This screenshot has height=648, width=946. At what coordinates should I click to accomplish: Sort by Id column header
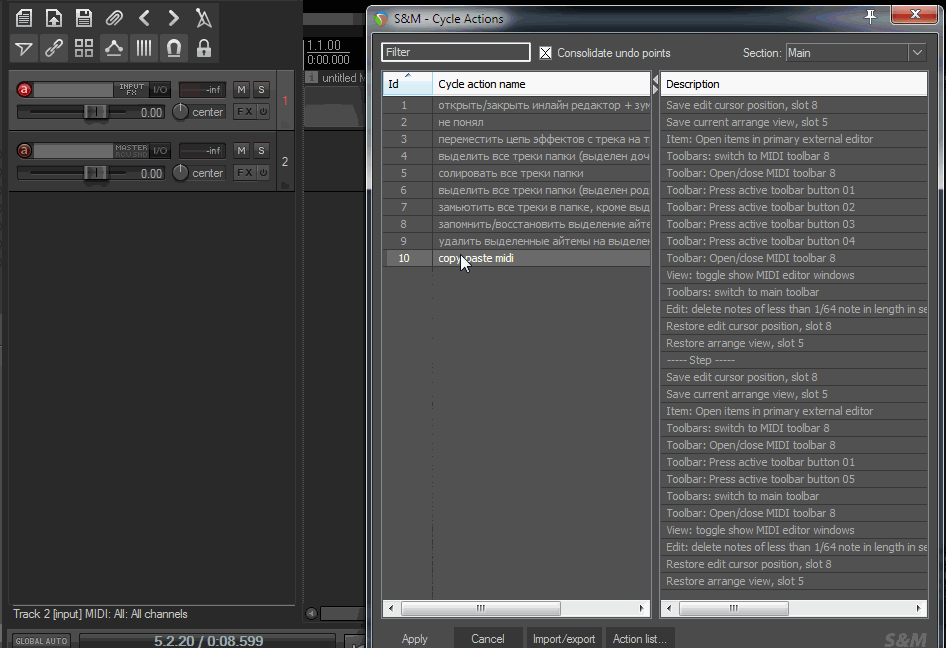[407, 84]
